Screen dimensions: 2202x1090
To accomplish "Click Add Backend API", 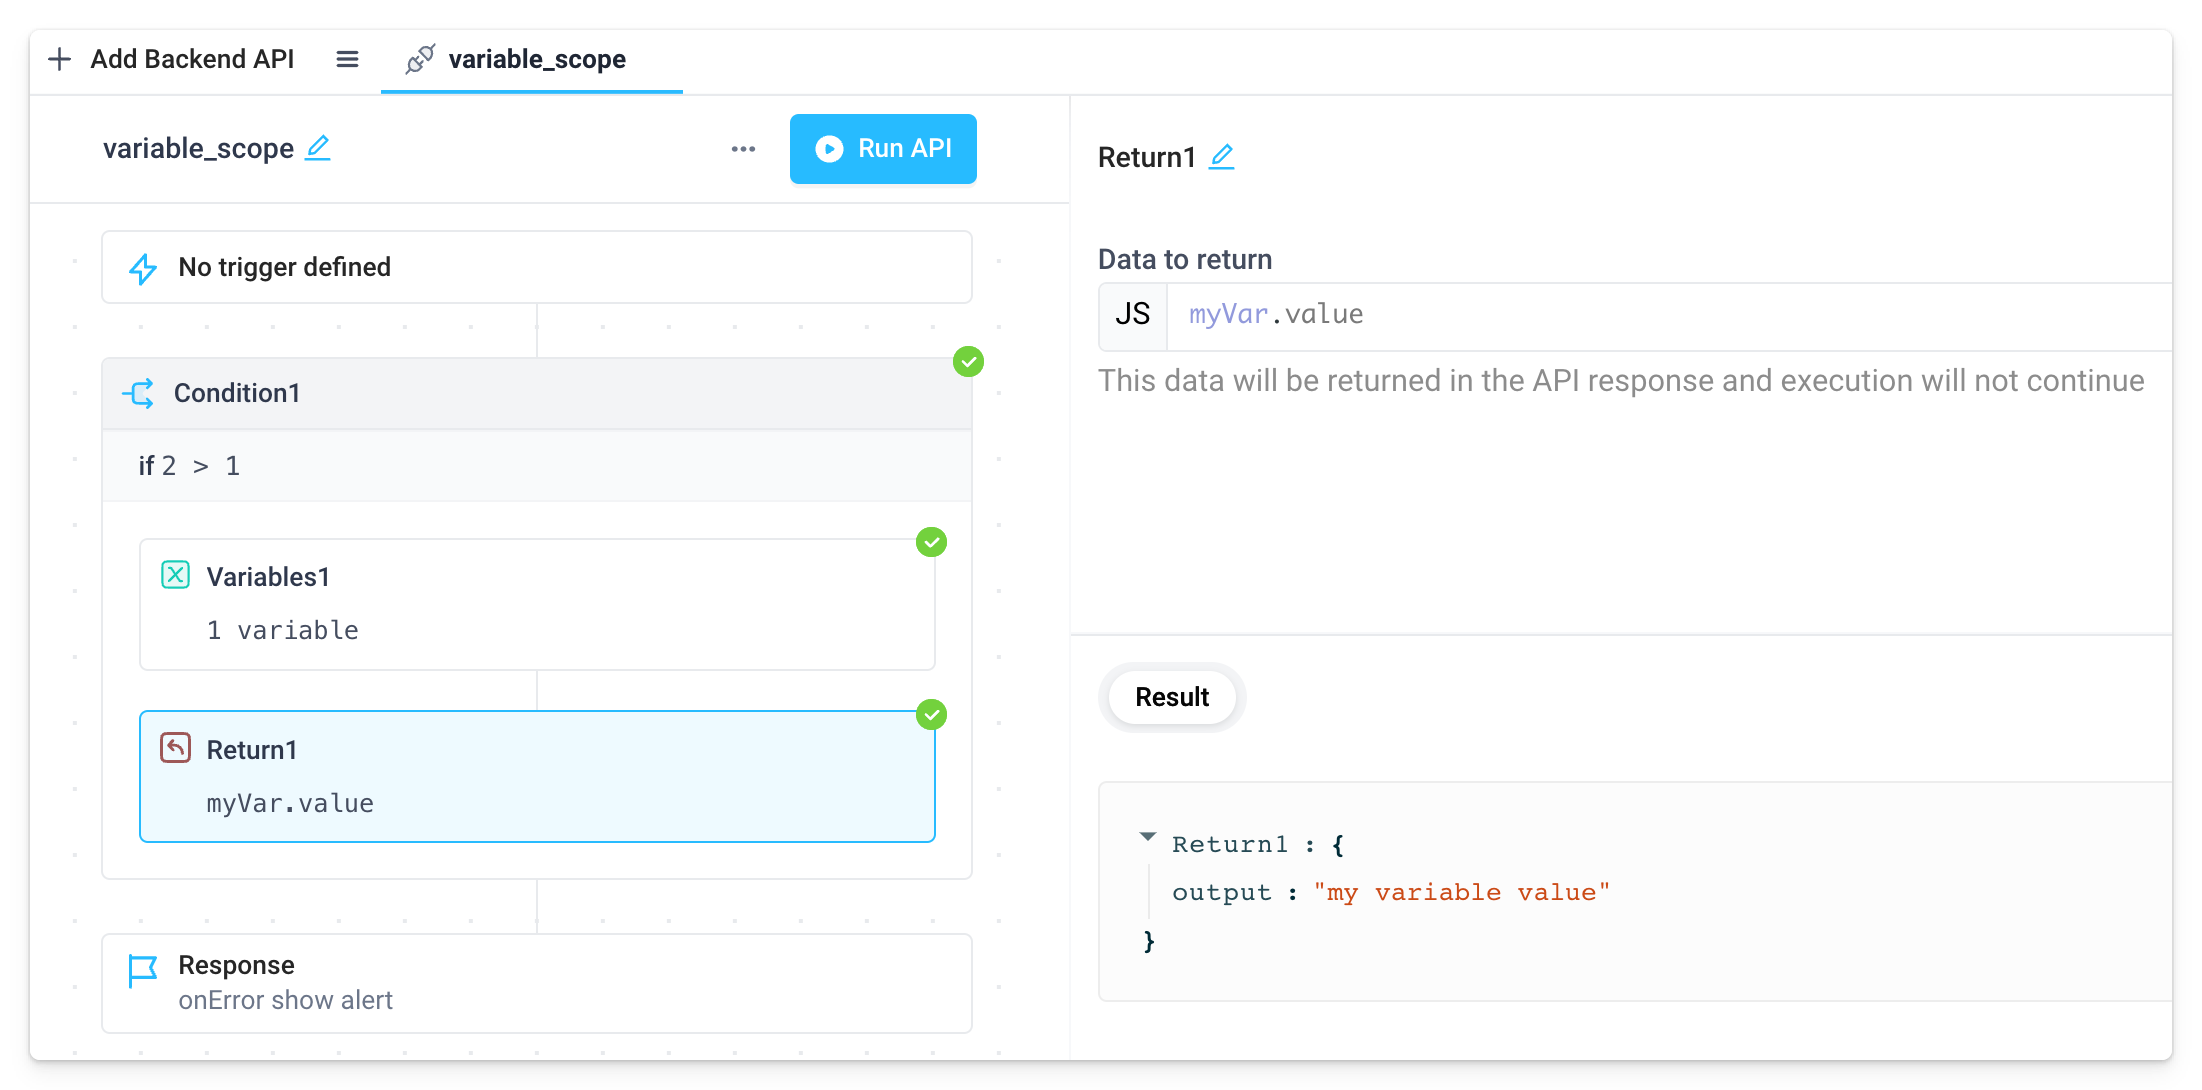I will [x=192, y=59].
